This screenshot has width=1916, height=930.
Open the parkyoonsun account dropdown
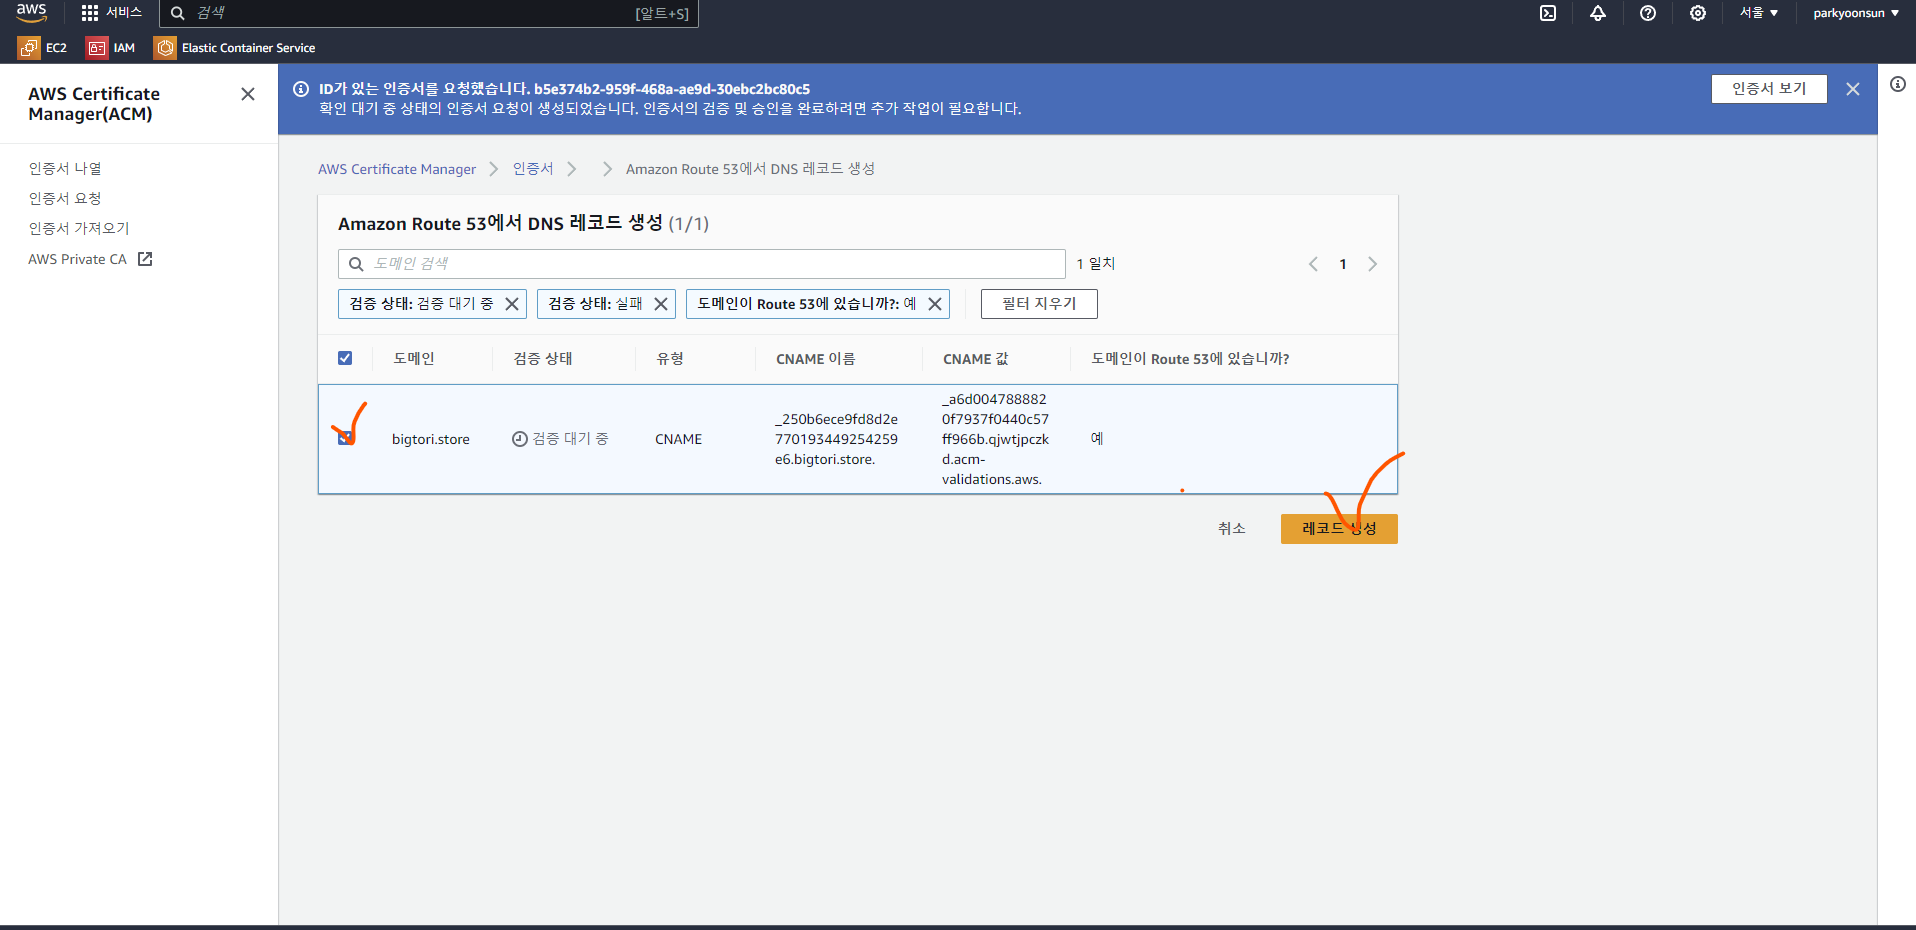(1856, 13)
